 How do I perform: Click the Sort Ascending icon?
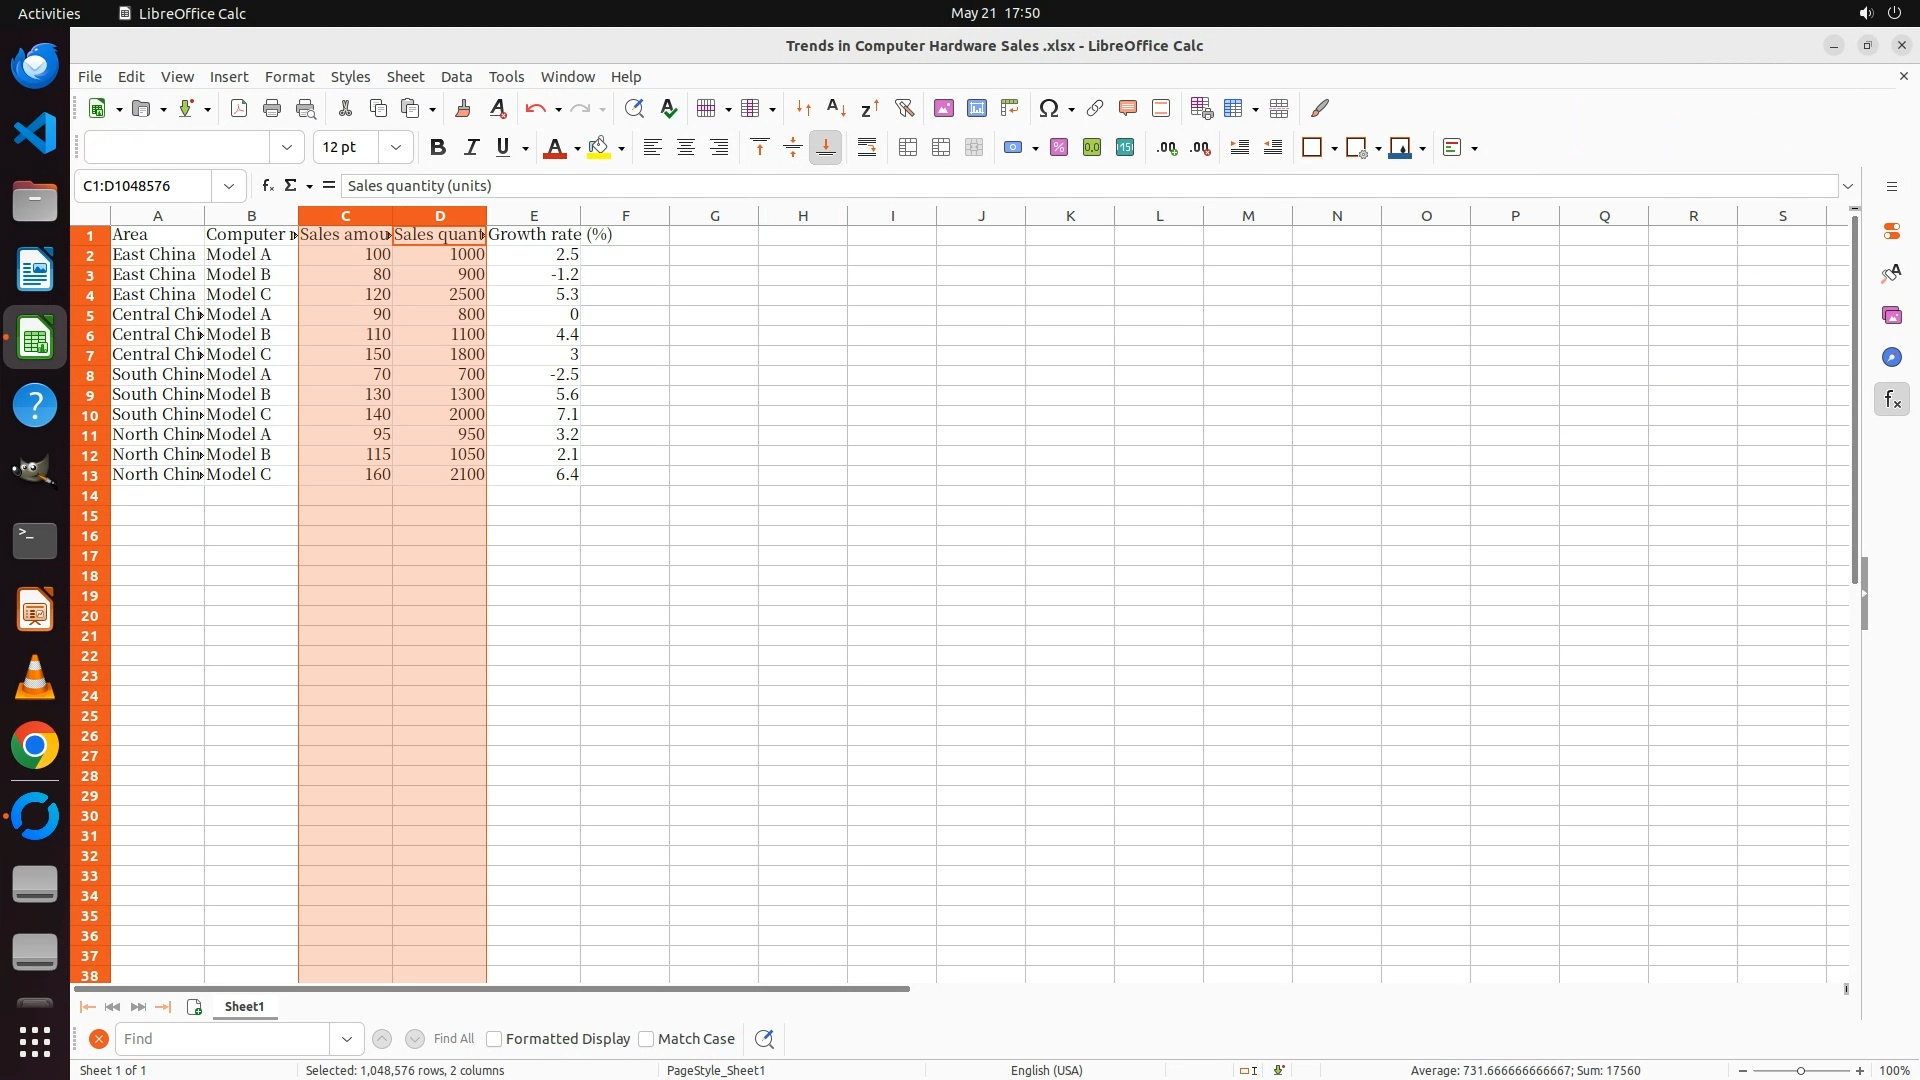tap(836, 108)
